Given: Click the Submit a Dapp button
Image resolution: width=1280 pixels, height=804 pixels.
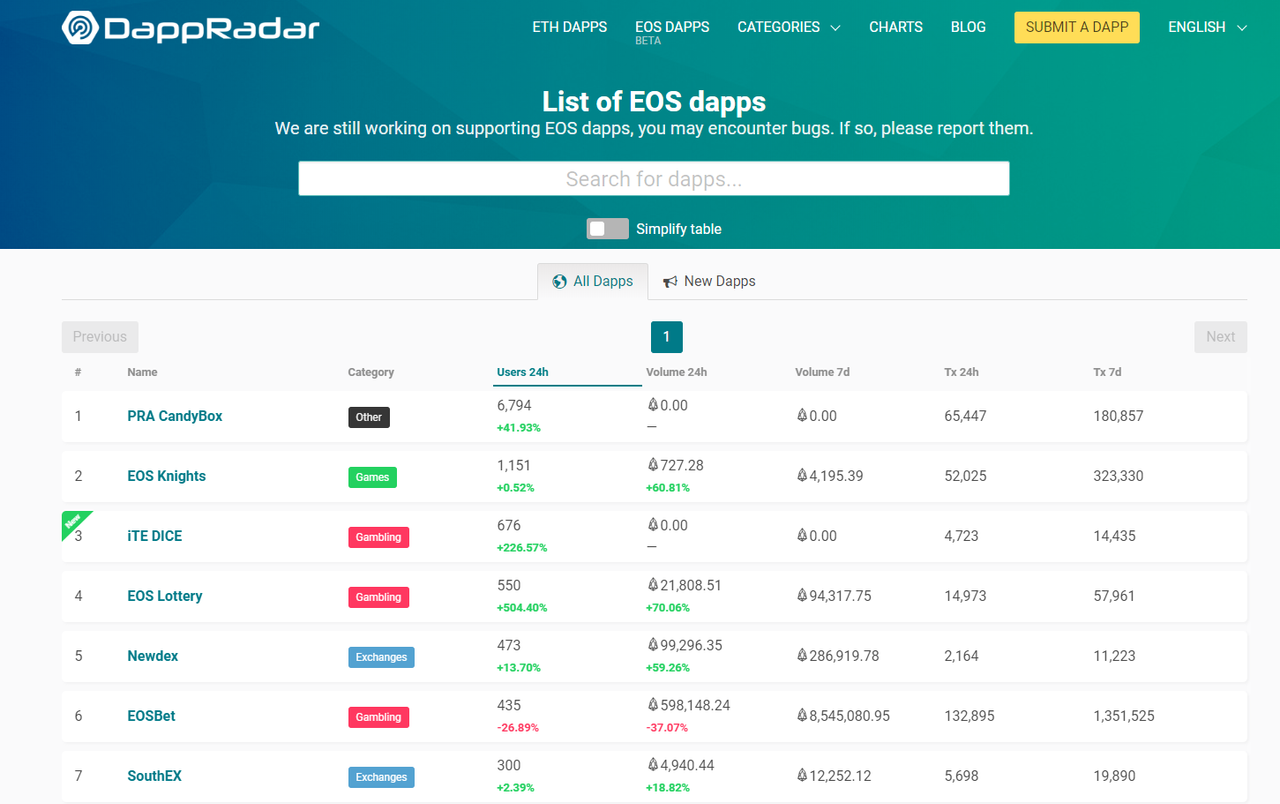Looking at the screenshot, I should [x=1077, y=27].
